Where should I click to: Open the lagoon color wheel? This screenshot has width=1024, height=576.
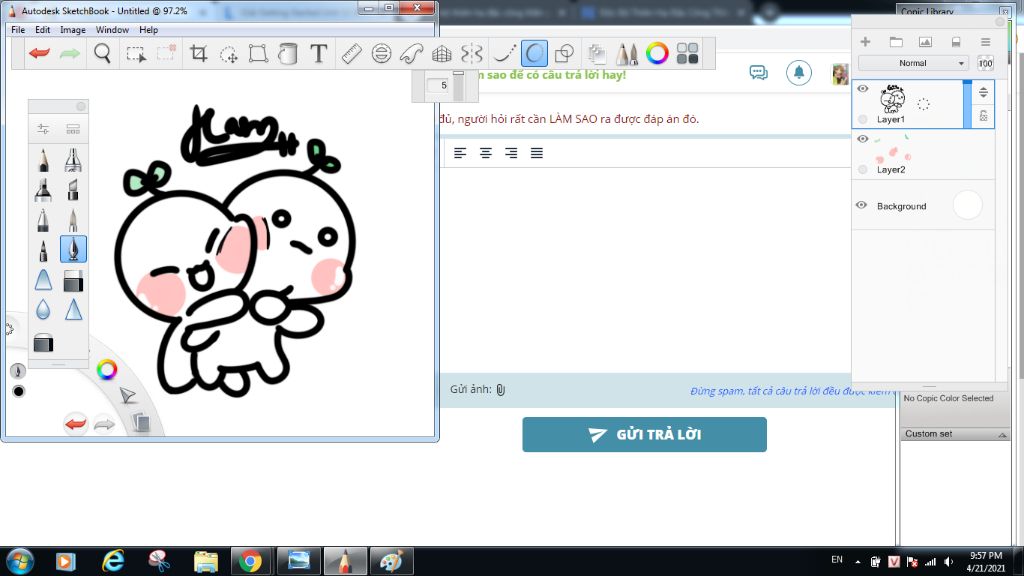coord(106,370)
